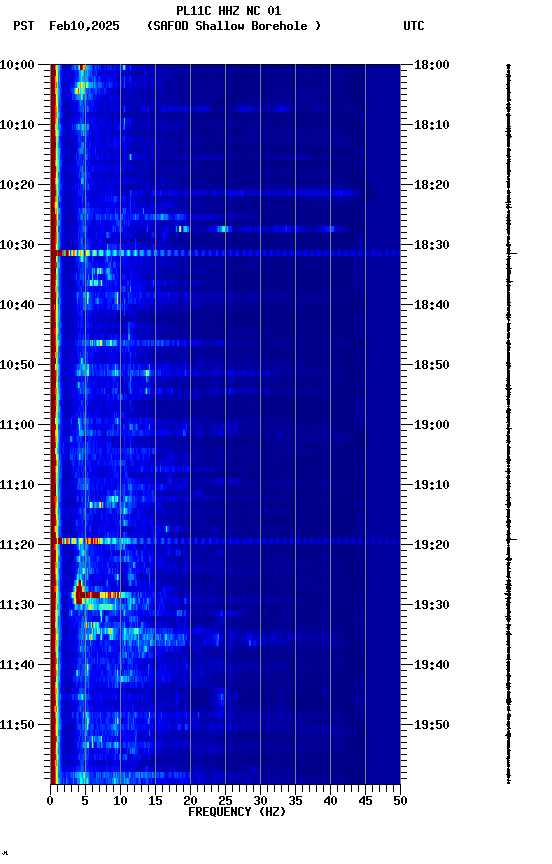Click the FREQUENCY (HZ) axis title
The image size is (552, 864).
[237, 812]
